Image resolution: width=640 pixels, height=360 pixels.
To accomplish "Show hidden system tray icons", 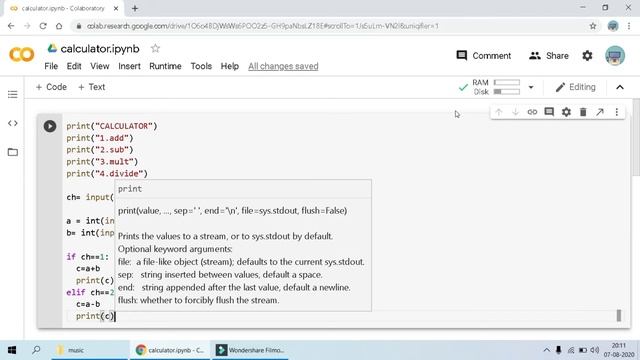I will (547, 350).
